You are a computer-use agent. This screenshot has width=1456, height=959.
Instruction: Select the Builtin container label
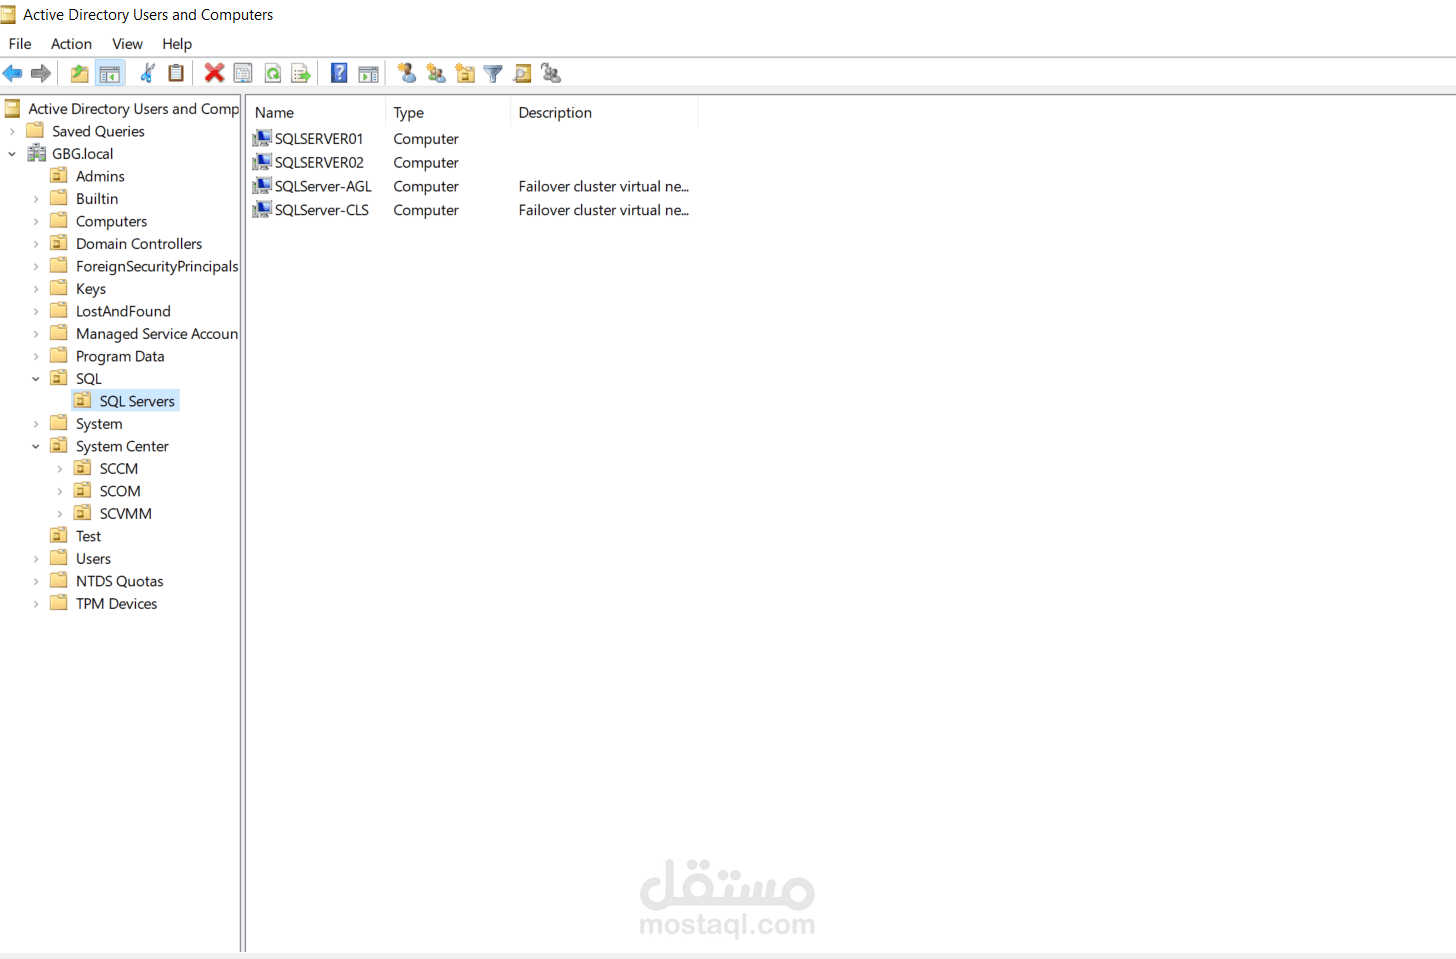click(x=97, y=199)
